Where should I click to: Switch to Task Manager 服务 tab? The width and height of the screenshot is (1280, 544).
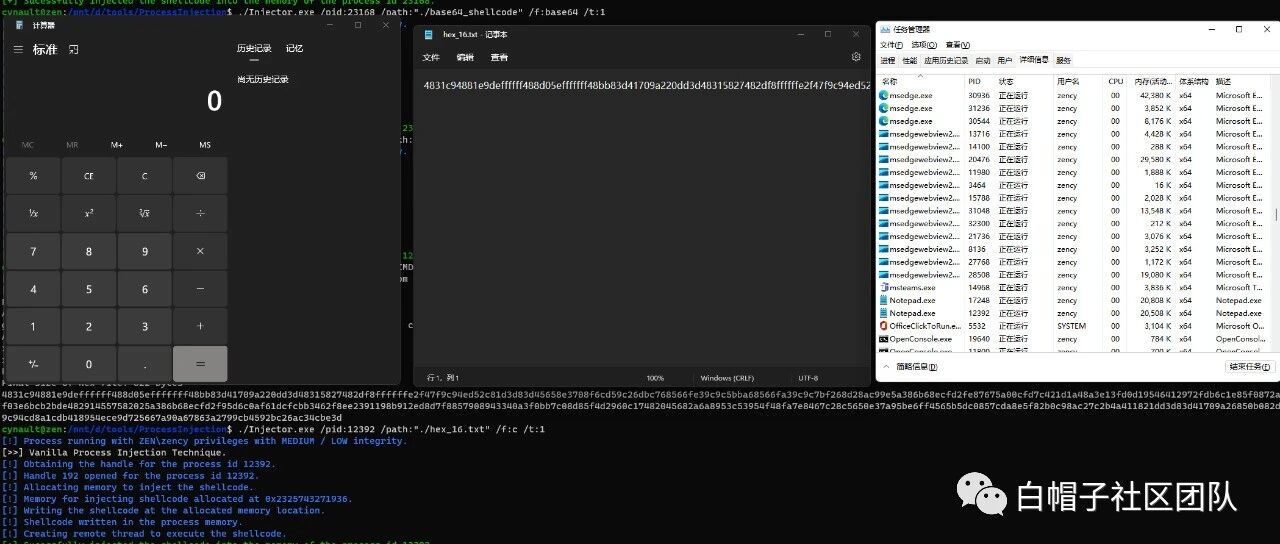pos(1063,60)
